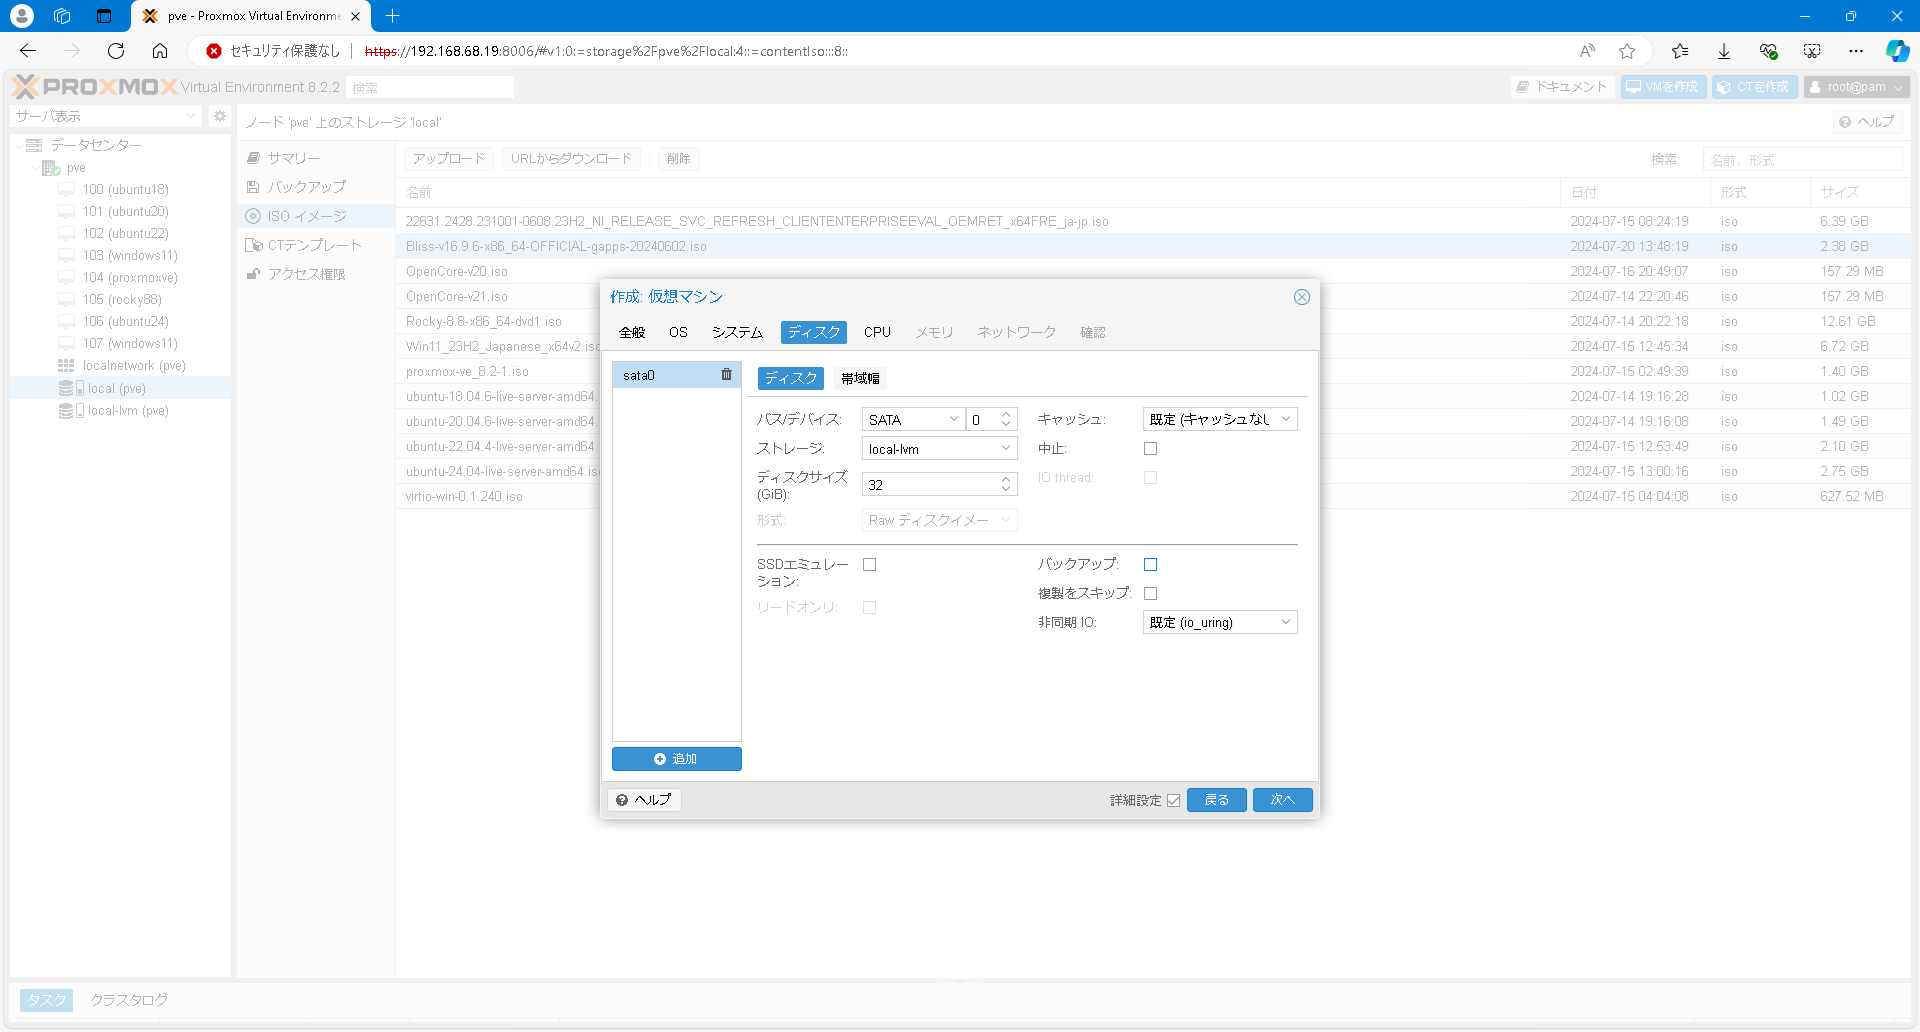Viewport: 1920px width, 1032px height.
Task: Open the root@pam user menu
Action: coord(1856,87)
